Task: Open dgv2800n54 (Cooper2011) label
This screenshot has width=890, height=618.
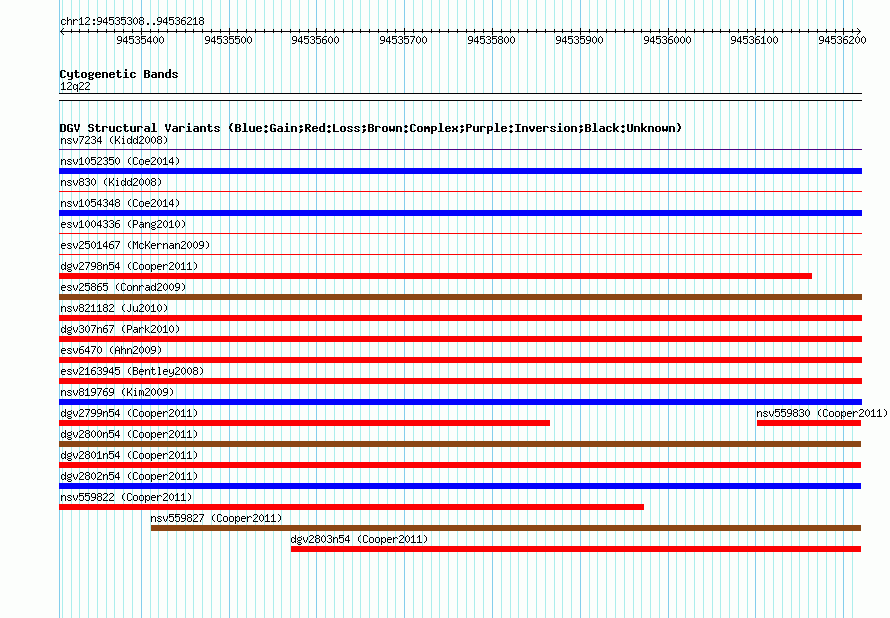Action: coord(129,434)
